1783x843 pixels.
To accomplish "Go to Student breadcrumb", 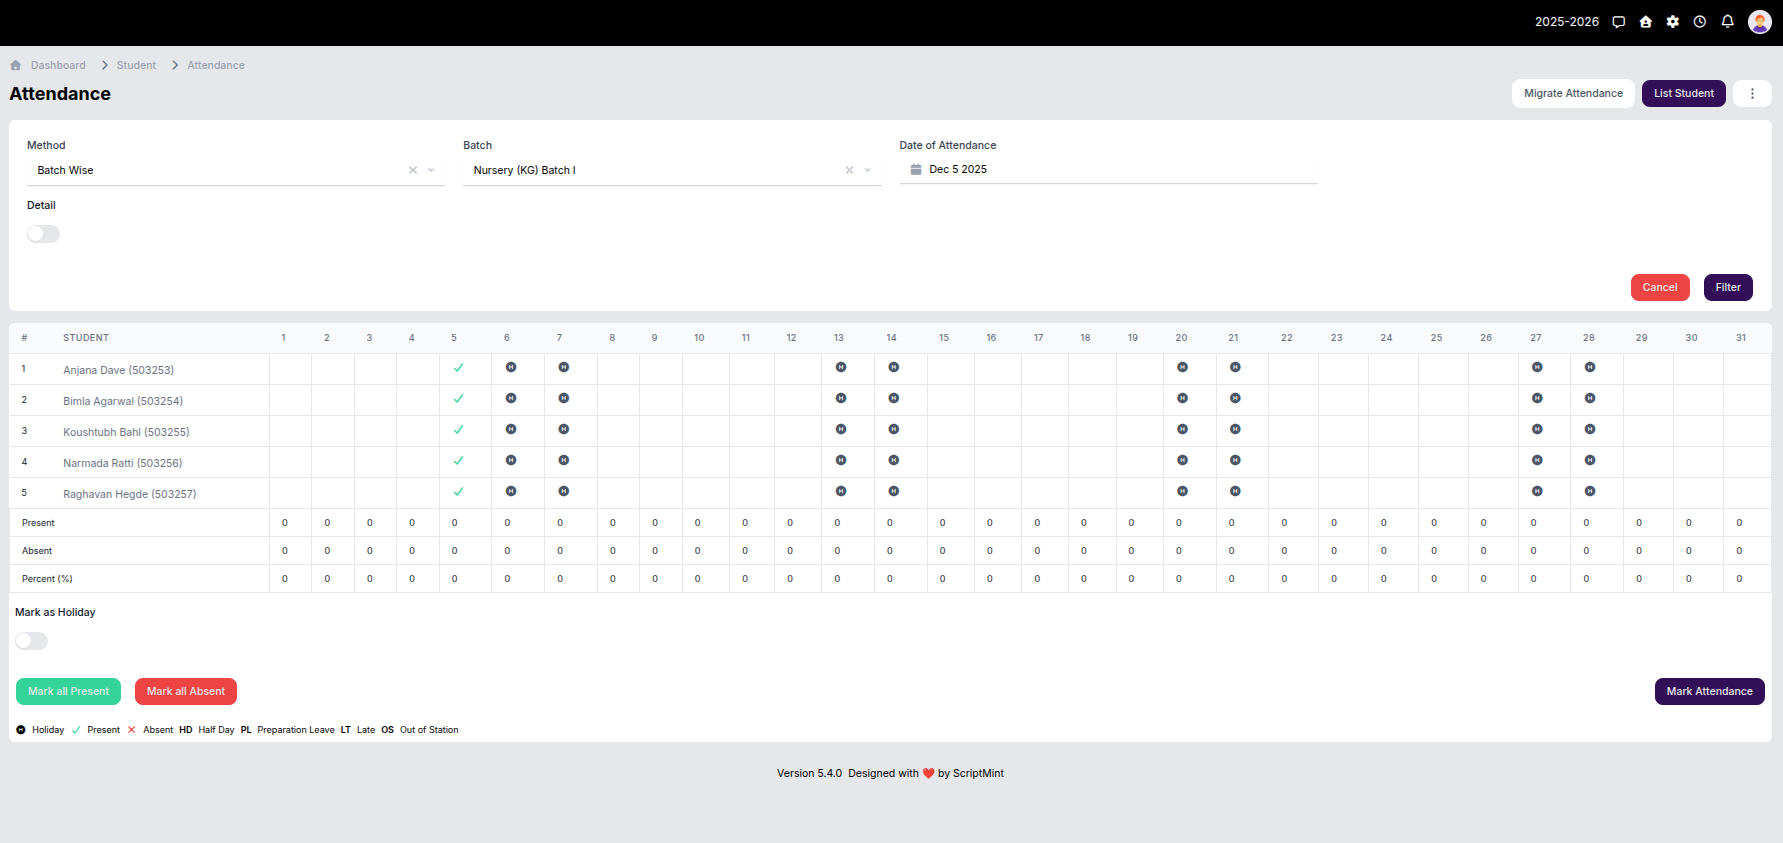I will pyautogui.click(x=136, y=65).
